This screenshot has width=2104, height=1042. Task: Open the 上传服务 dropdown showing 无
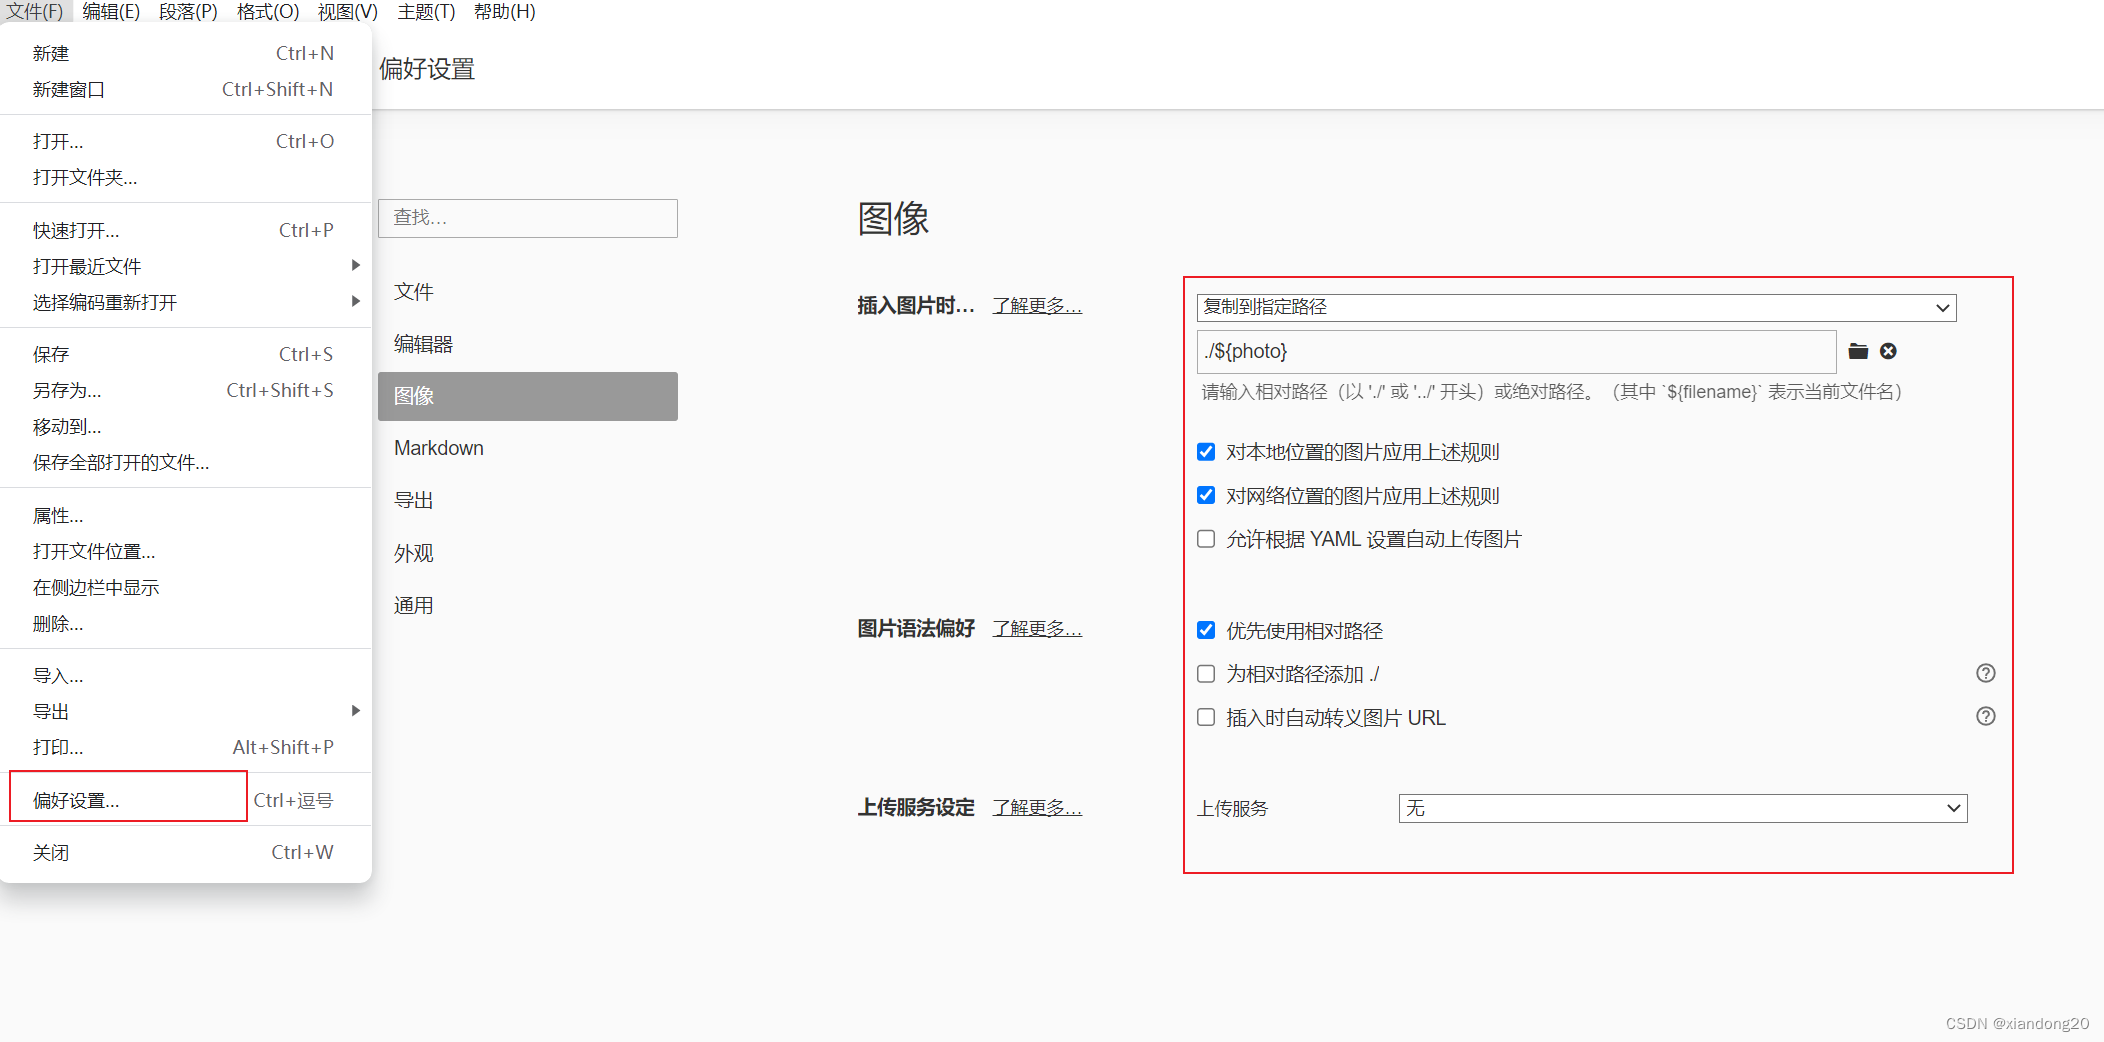pyautogui.click(x=1683, y=808)
